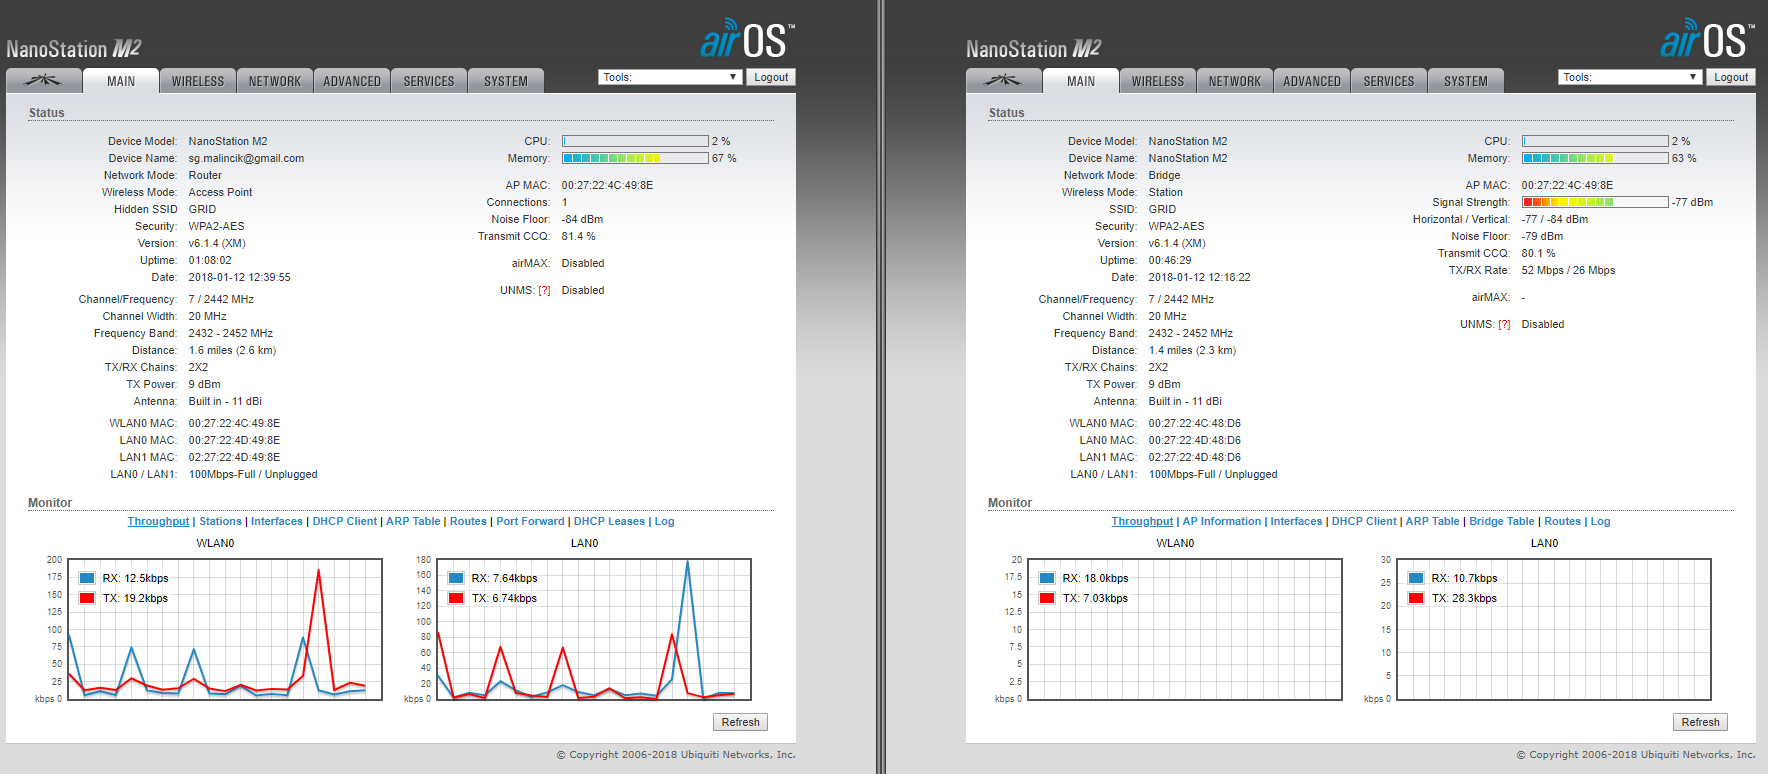Switch to MAIN tab in left panel
The width and height of the screenshot is (1768, 774).
[x=121, y=81]
